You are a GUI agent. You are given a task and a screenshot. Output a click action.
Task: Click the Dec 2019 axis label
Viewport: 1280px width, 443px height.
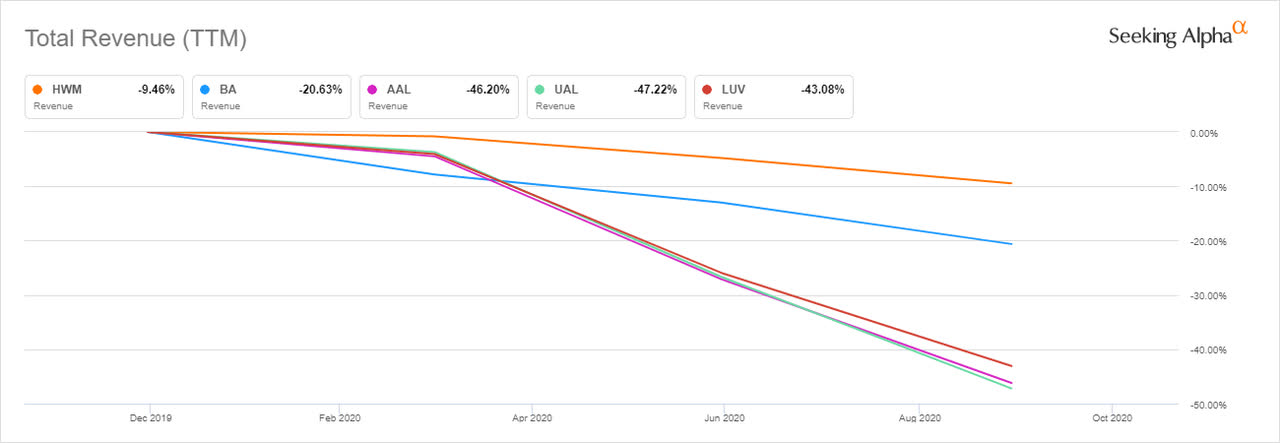pyautogui.click(x=148, y=418)
